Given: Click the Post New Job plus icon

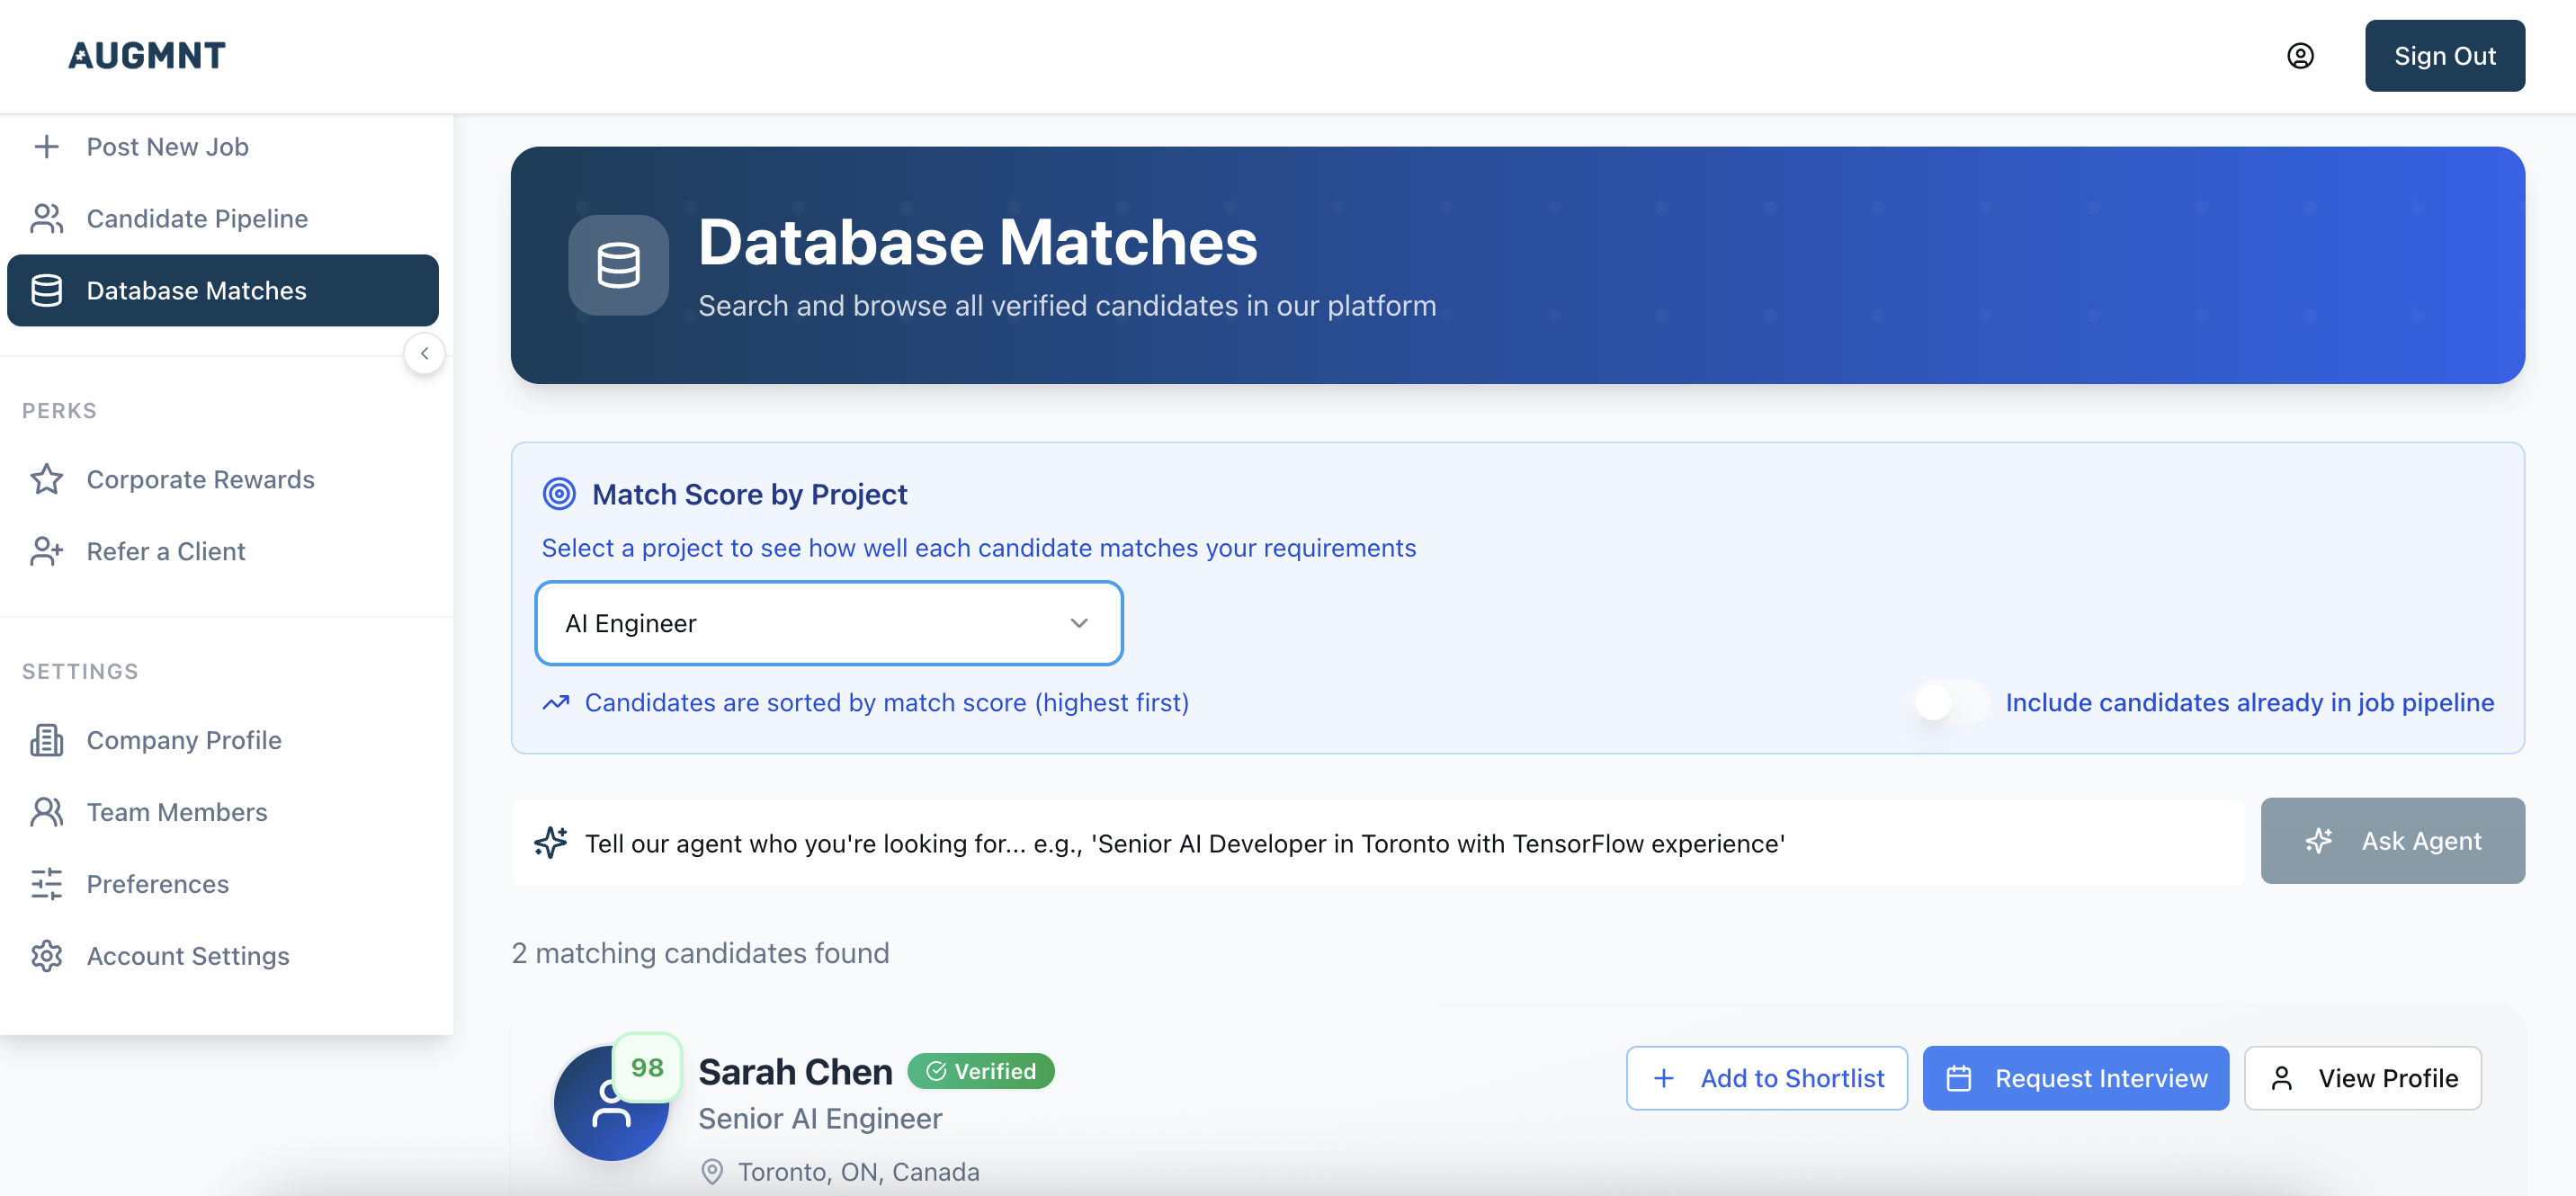Looking at the screenshot, I should click(46, 147).
